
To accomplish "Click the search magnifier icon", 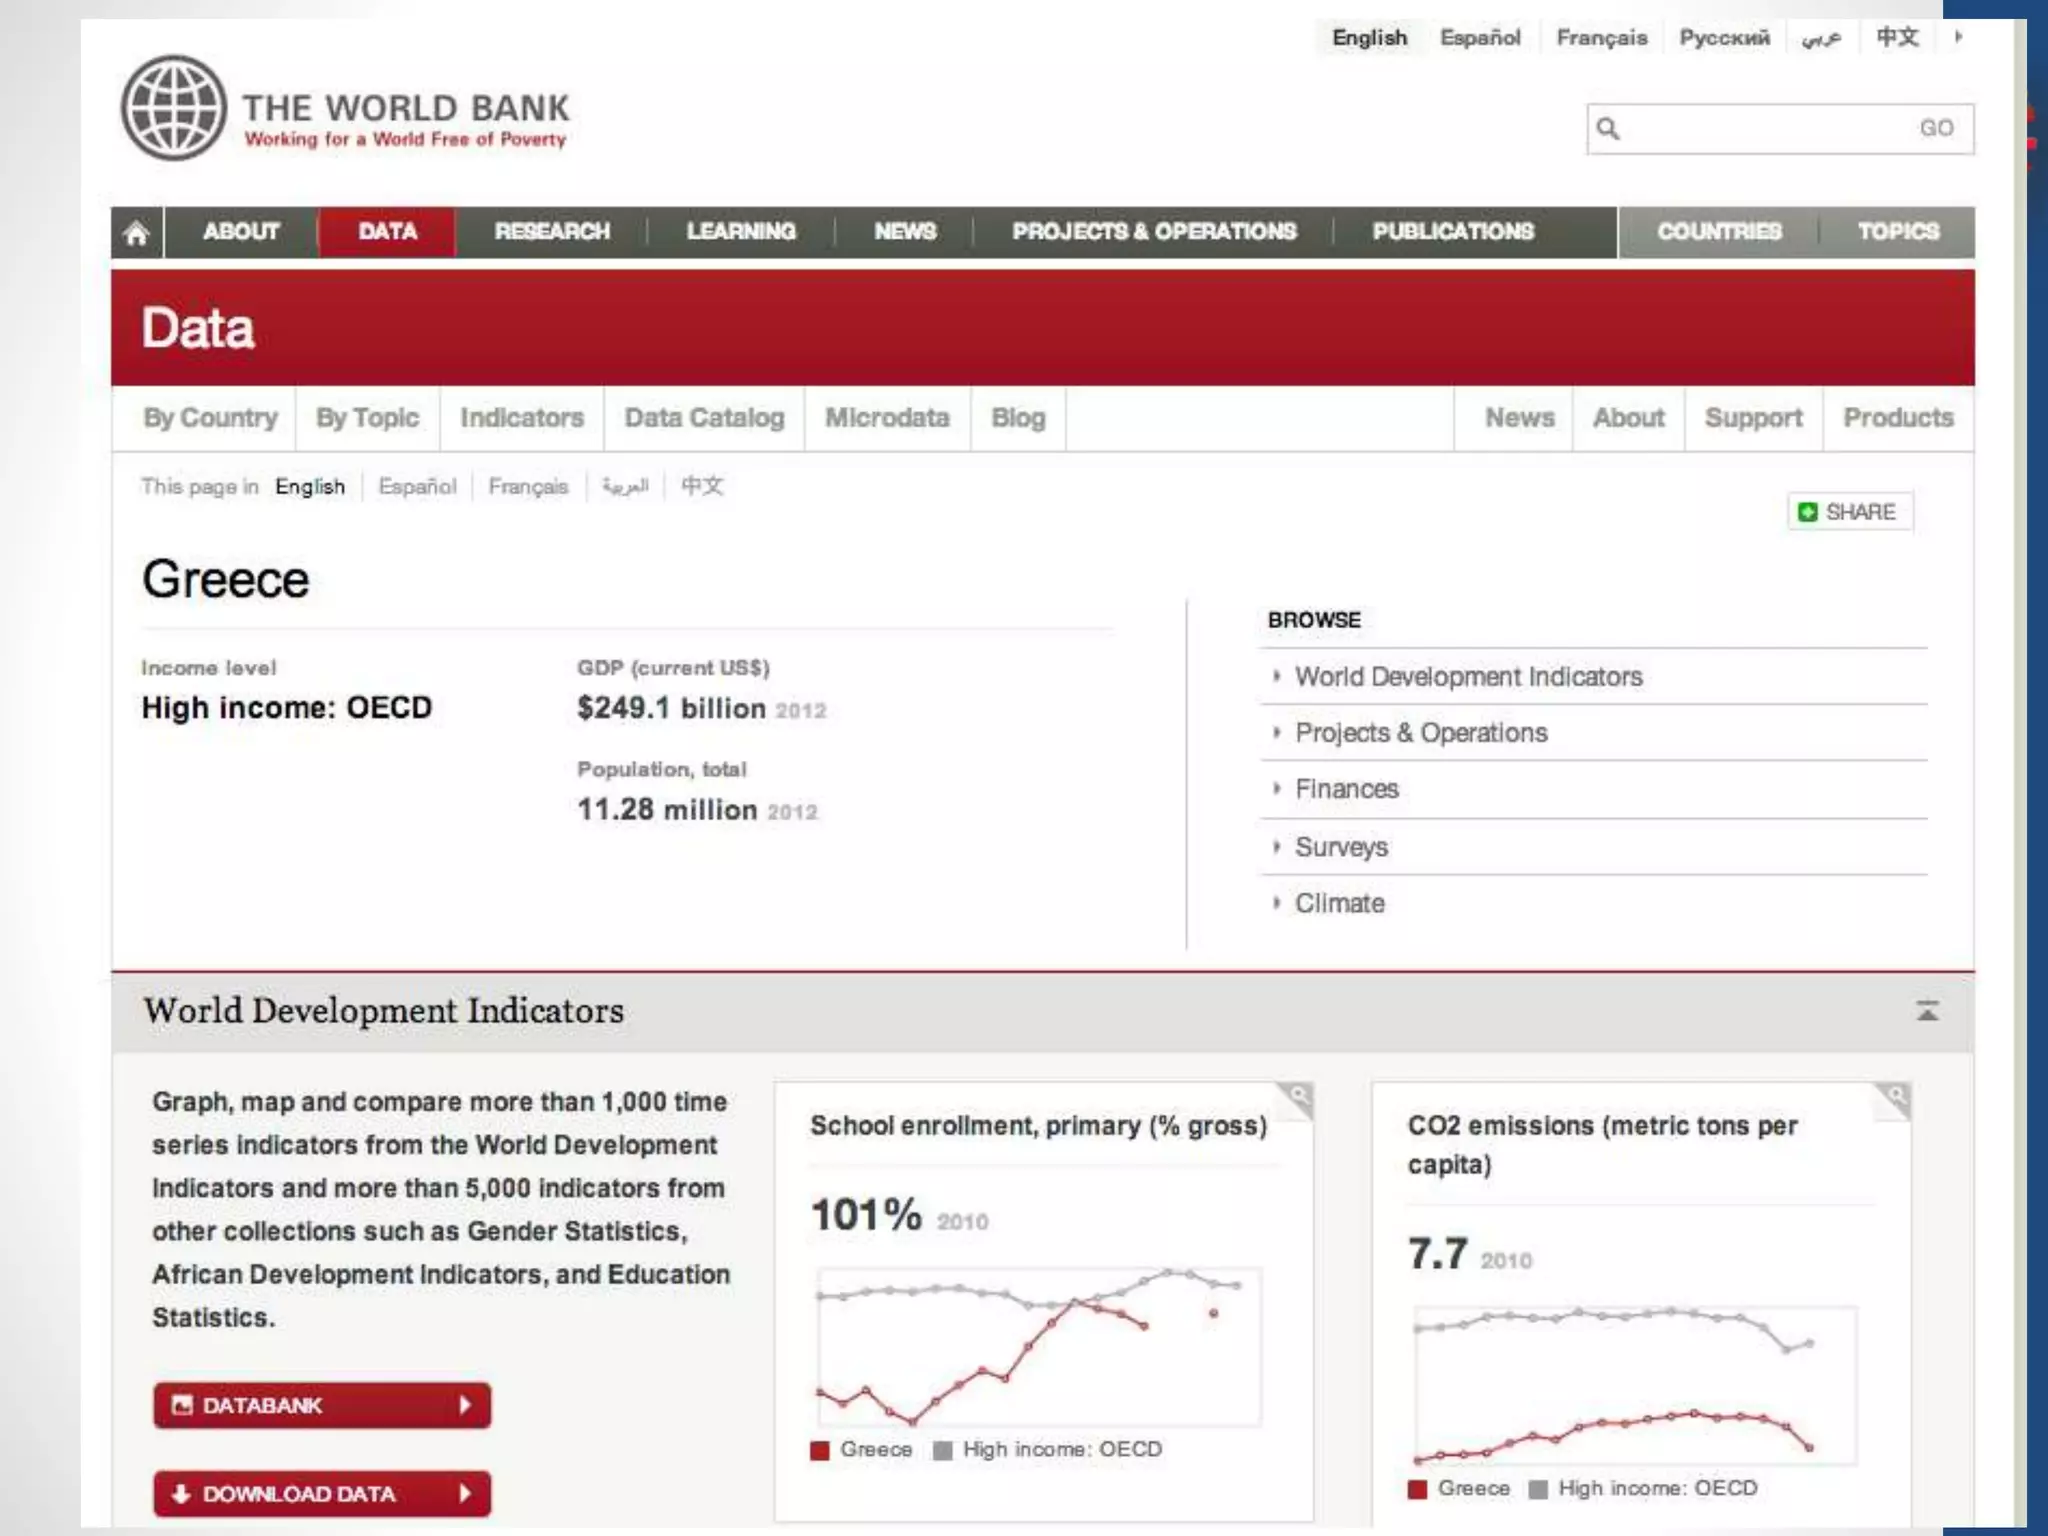I will click(1608, 129).
